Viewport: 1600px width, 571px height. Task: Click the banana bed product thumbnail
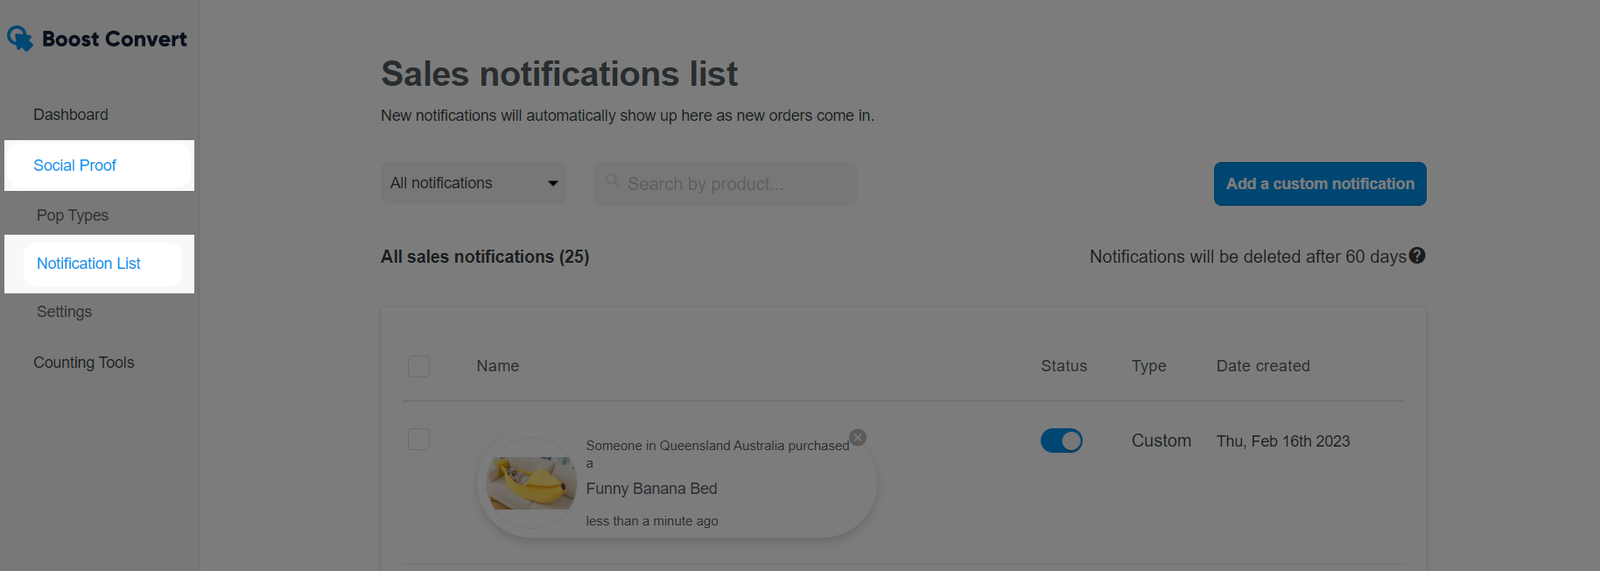(x=531, y=484)
